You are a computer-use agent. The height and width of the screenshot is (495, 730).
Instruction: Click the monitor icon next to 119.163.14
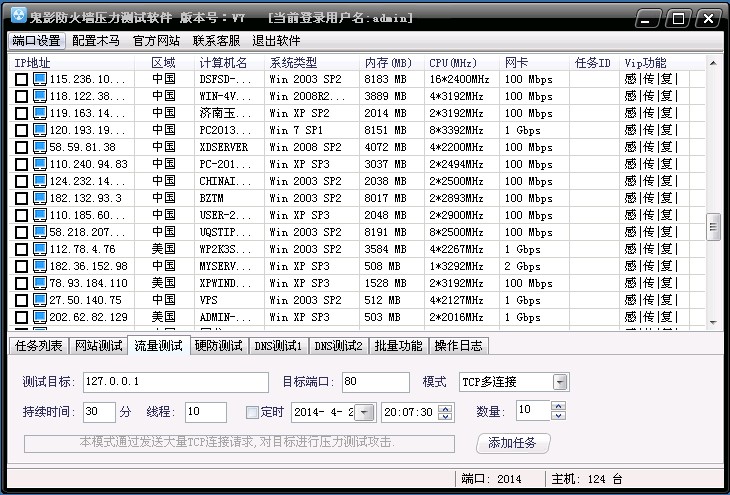(40, 113)
